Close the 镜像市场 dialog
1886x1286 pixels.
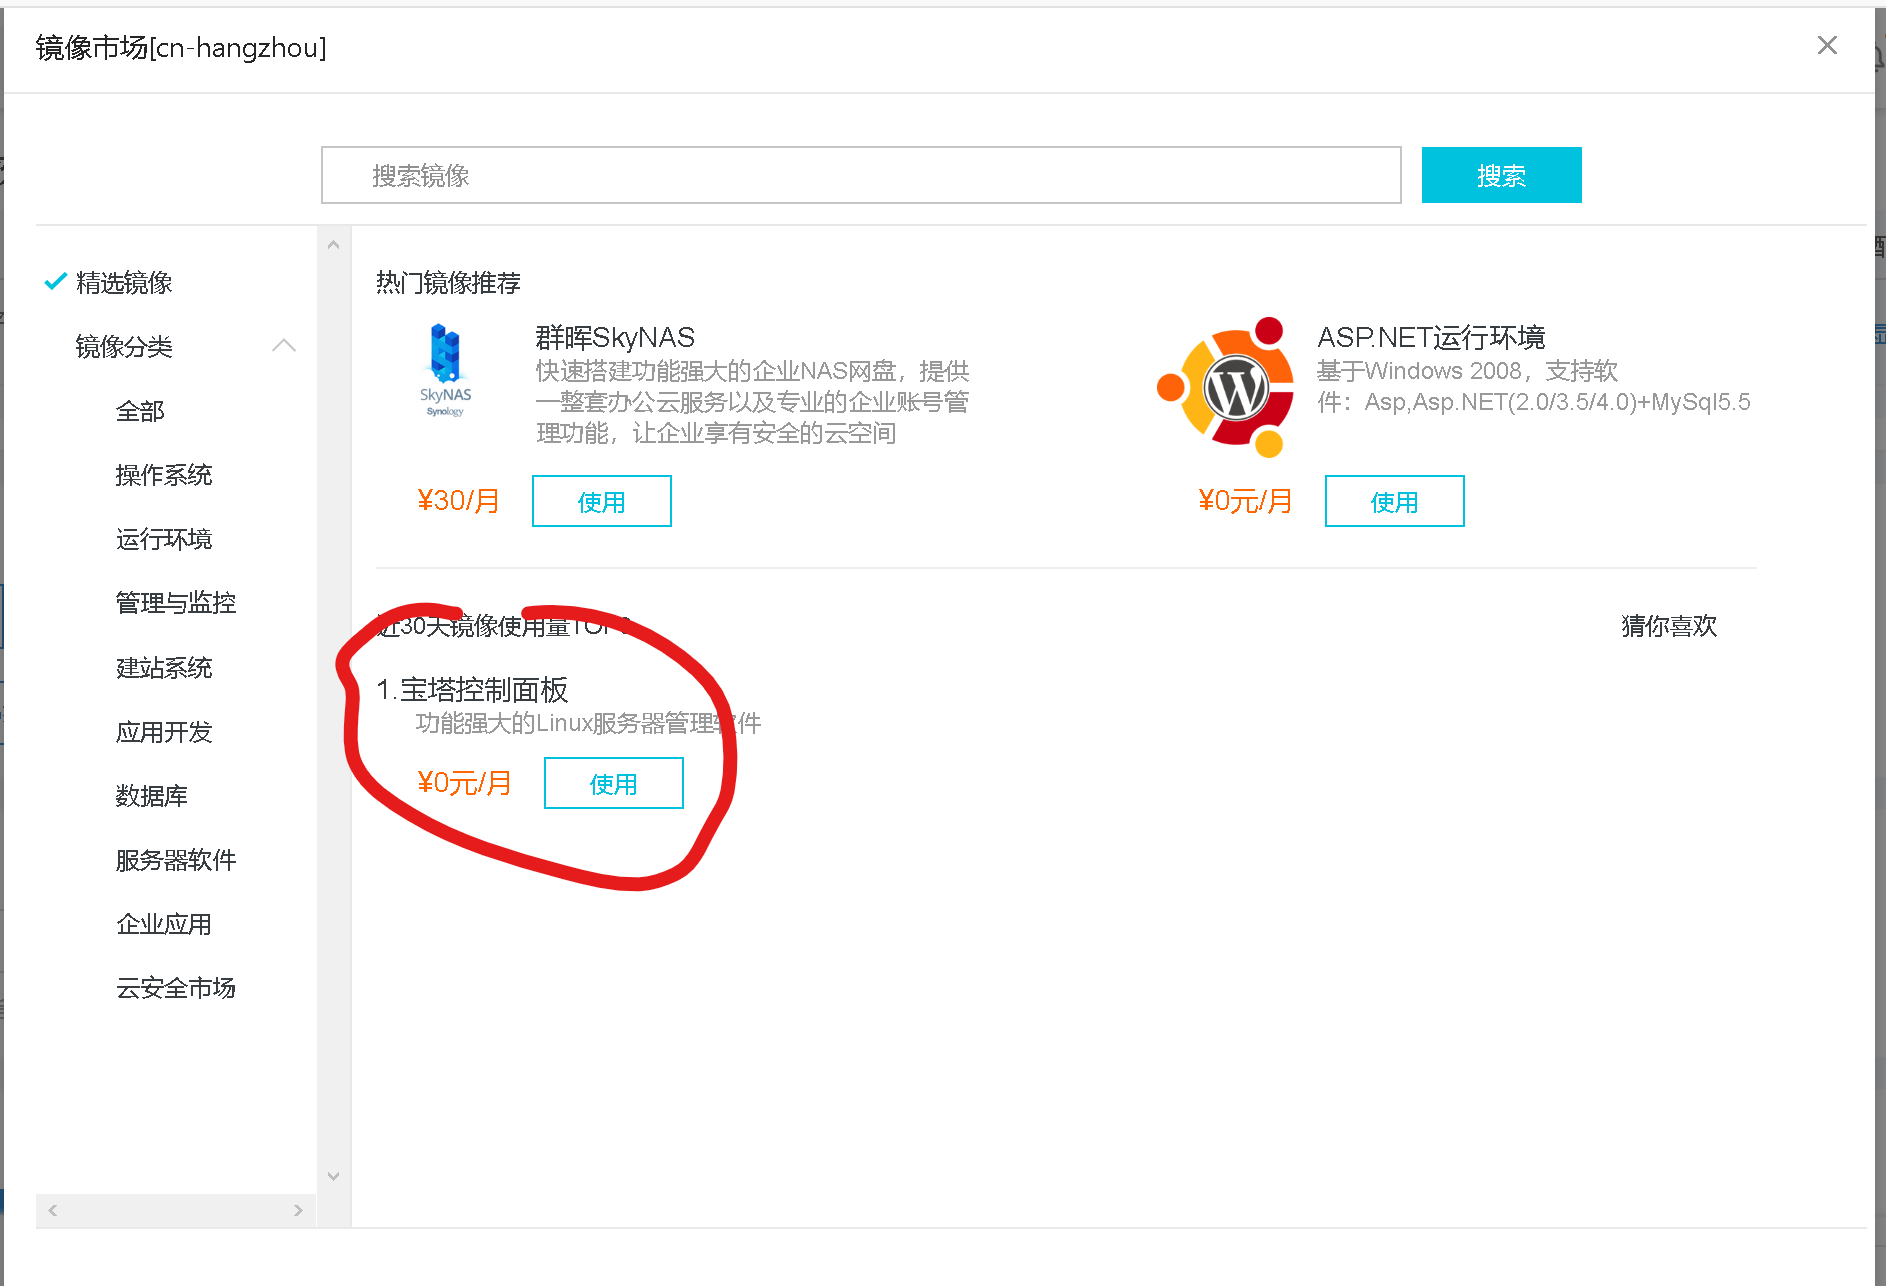tap(1827, 45)
